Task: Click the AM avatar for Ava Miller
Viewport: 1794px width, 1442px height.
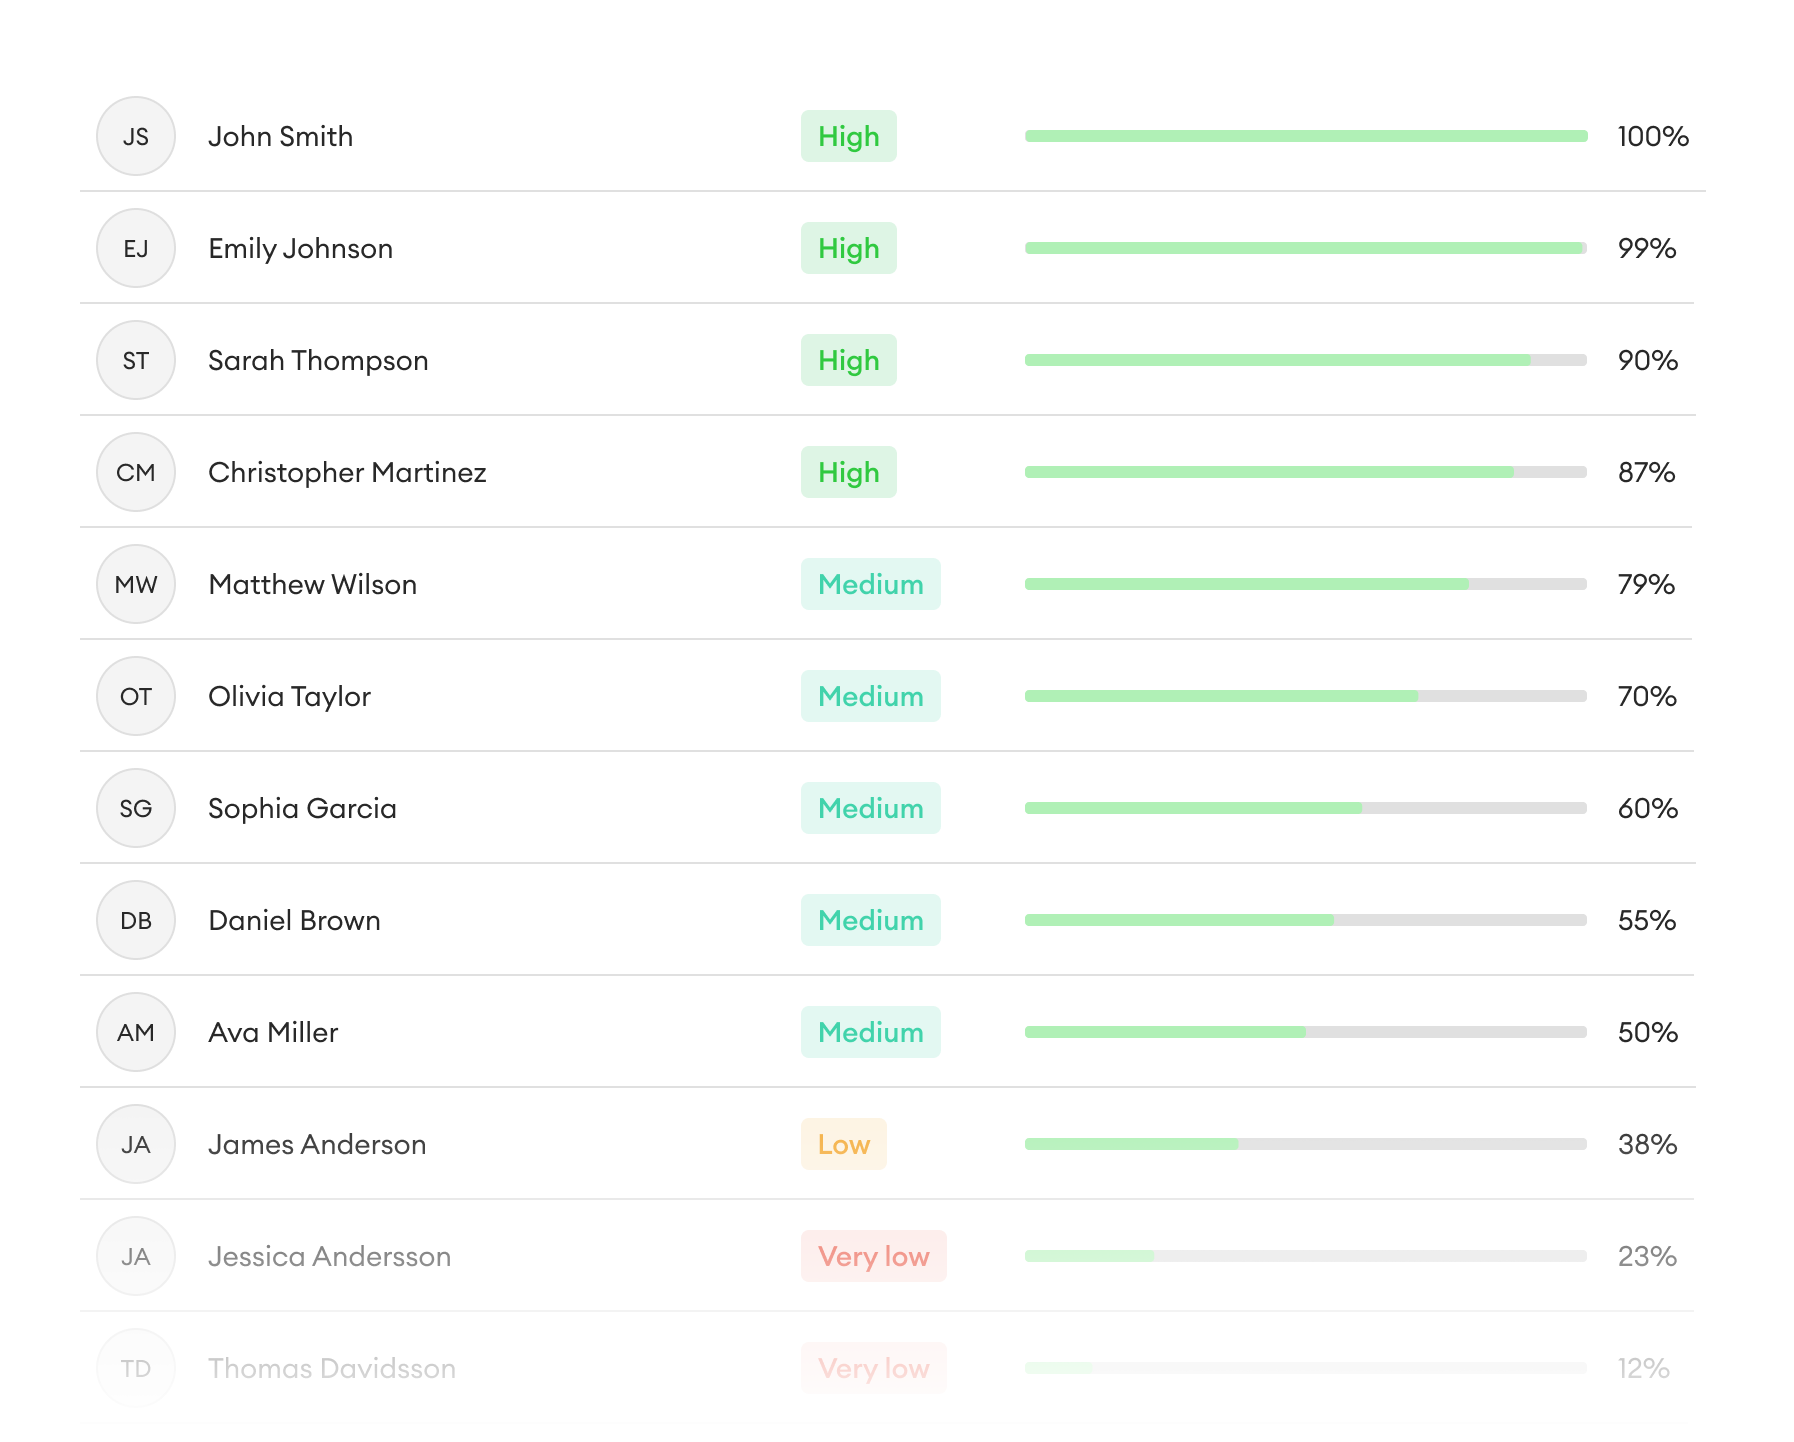Action: (136, 1032)
